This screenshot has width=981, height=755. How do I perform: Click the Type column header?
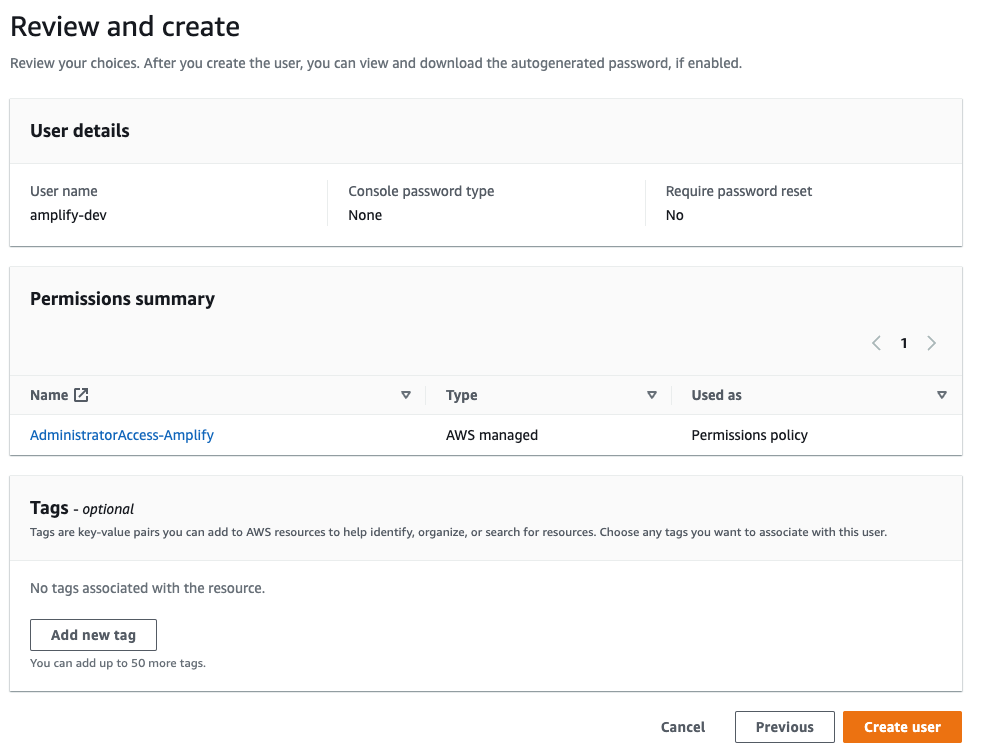coord(462,395)
